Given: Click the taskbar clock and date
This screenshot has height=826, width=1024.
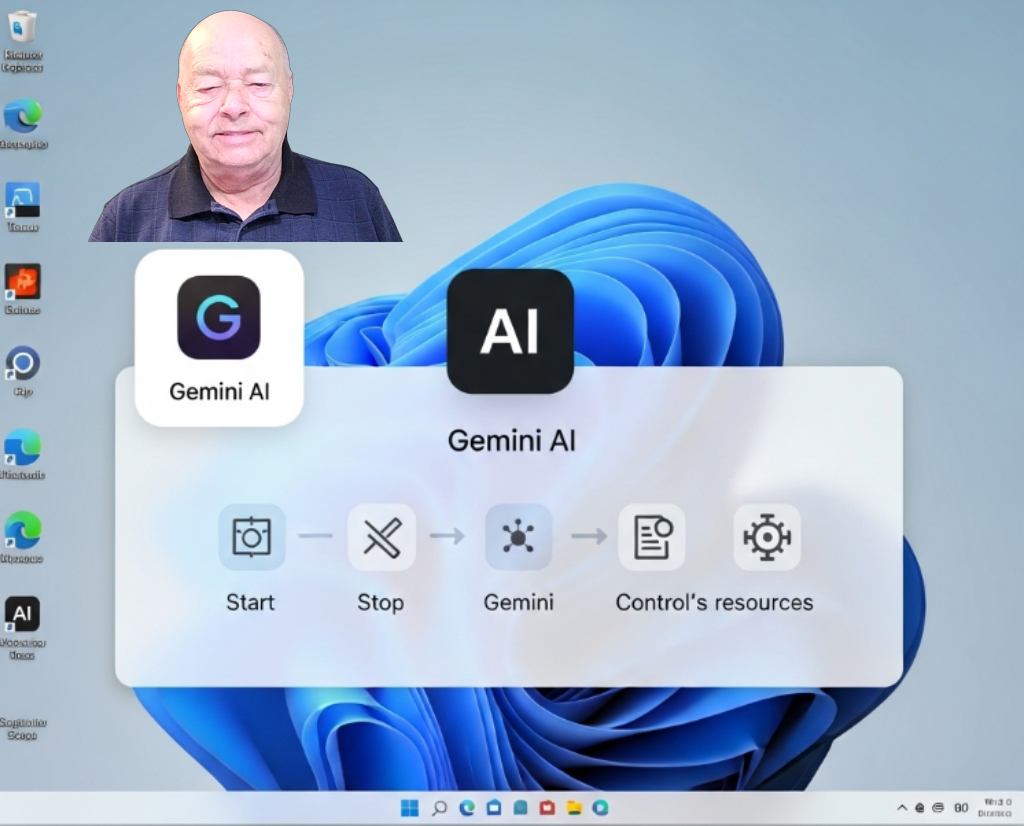Looking at the screenshot, I should (x=995, y=808).
